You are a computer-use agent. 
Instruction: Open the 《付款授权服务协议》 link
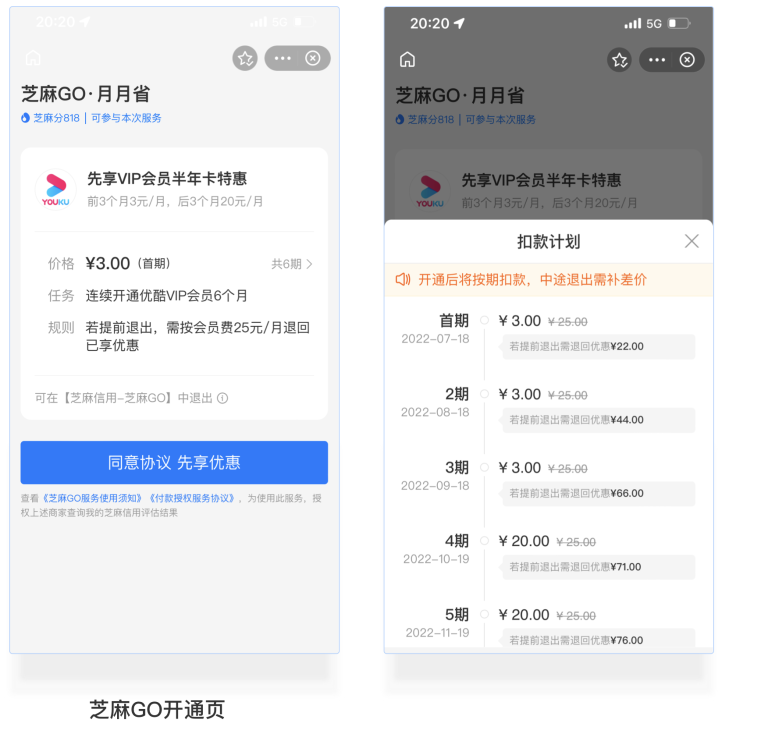(x=192, y=498)
